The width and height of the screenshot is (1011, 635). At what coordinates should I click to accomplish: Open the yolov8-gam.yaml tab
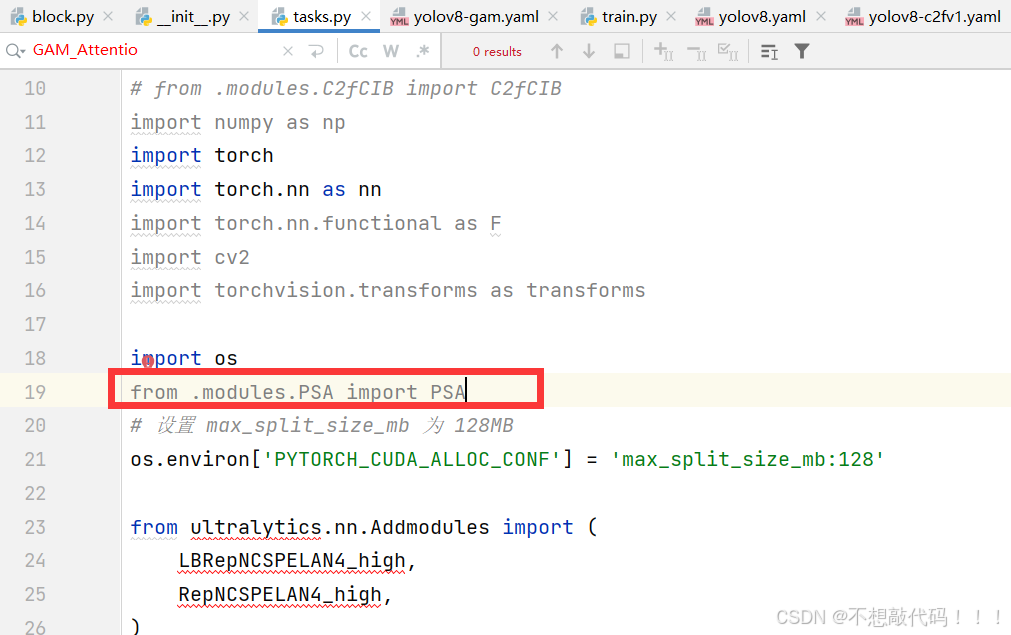click(475, 17)
